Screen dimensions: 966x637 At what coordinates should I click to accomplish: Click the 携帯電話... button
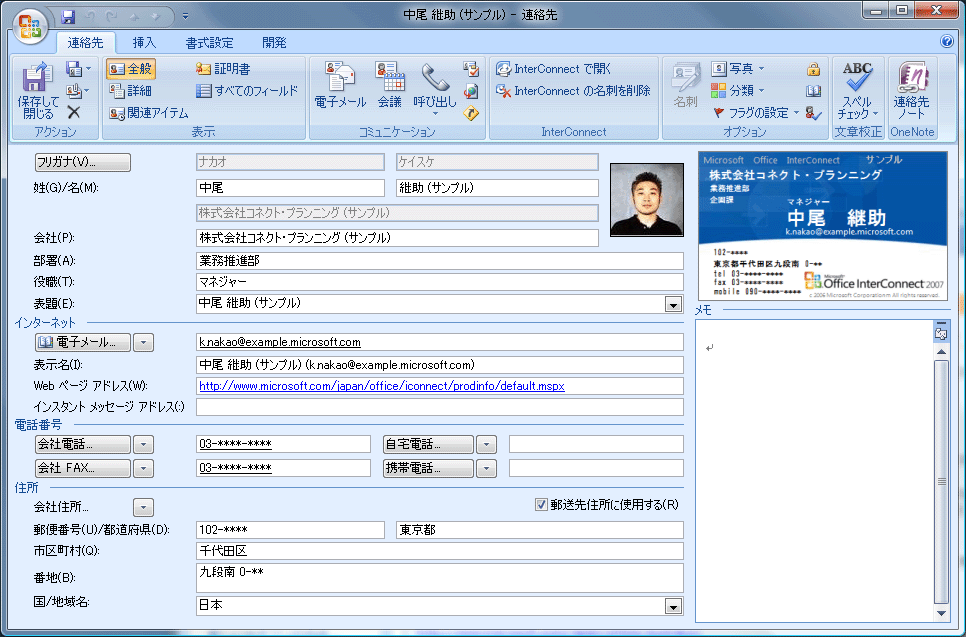(428, 468)
